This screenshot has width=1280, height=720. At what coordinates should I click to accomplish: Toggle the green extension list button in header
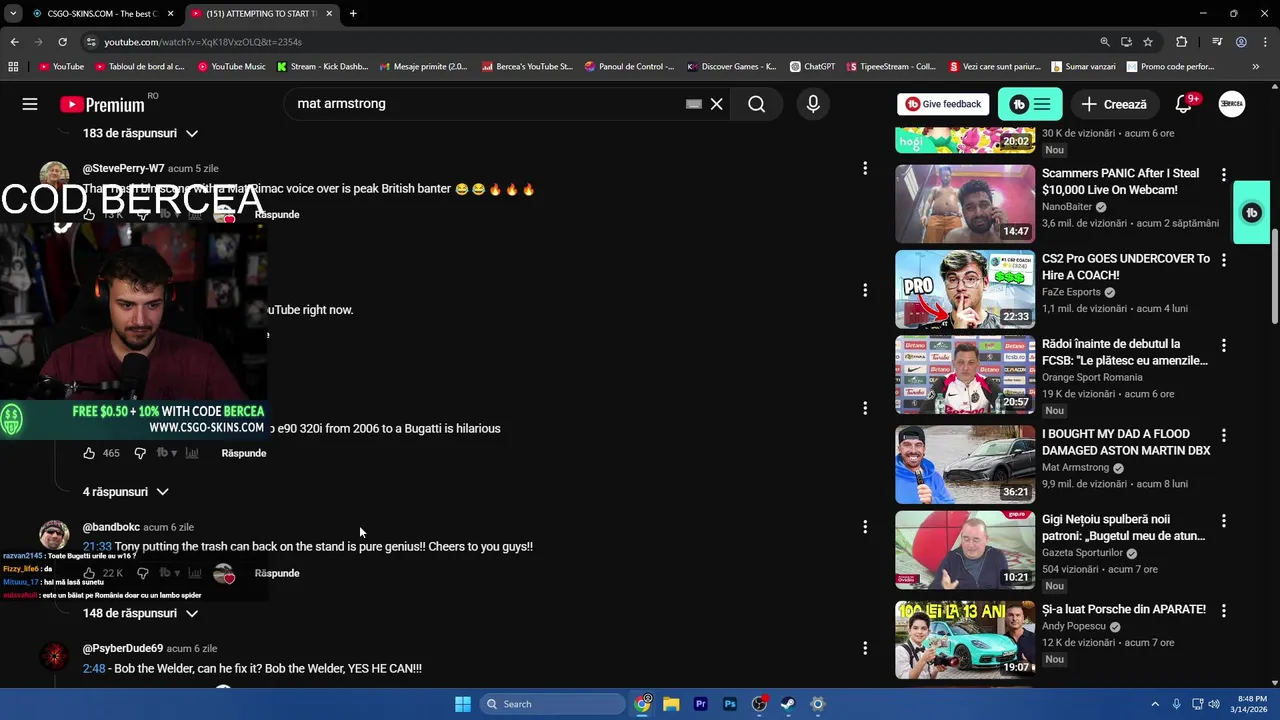pos(1030,104)
